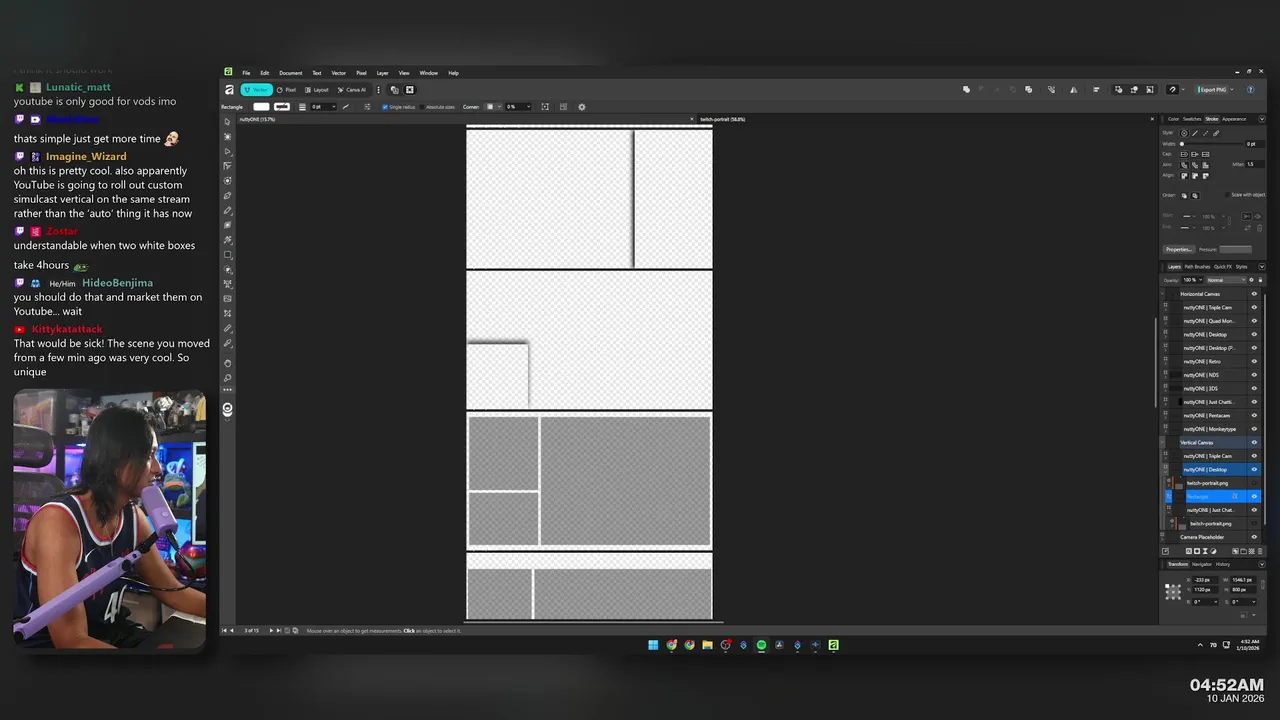Select the Rectangle shape tool
The height and width of the screenshot is (720, 1280).
pos(228,255)
